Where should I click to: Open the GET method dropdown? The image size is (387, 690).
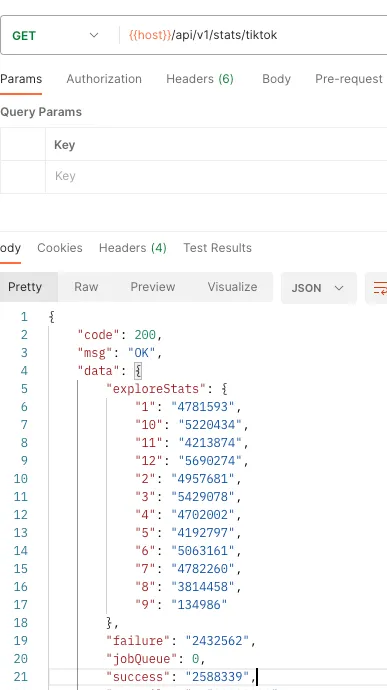pyautogui.click(x=55, y=35)
